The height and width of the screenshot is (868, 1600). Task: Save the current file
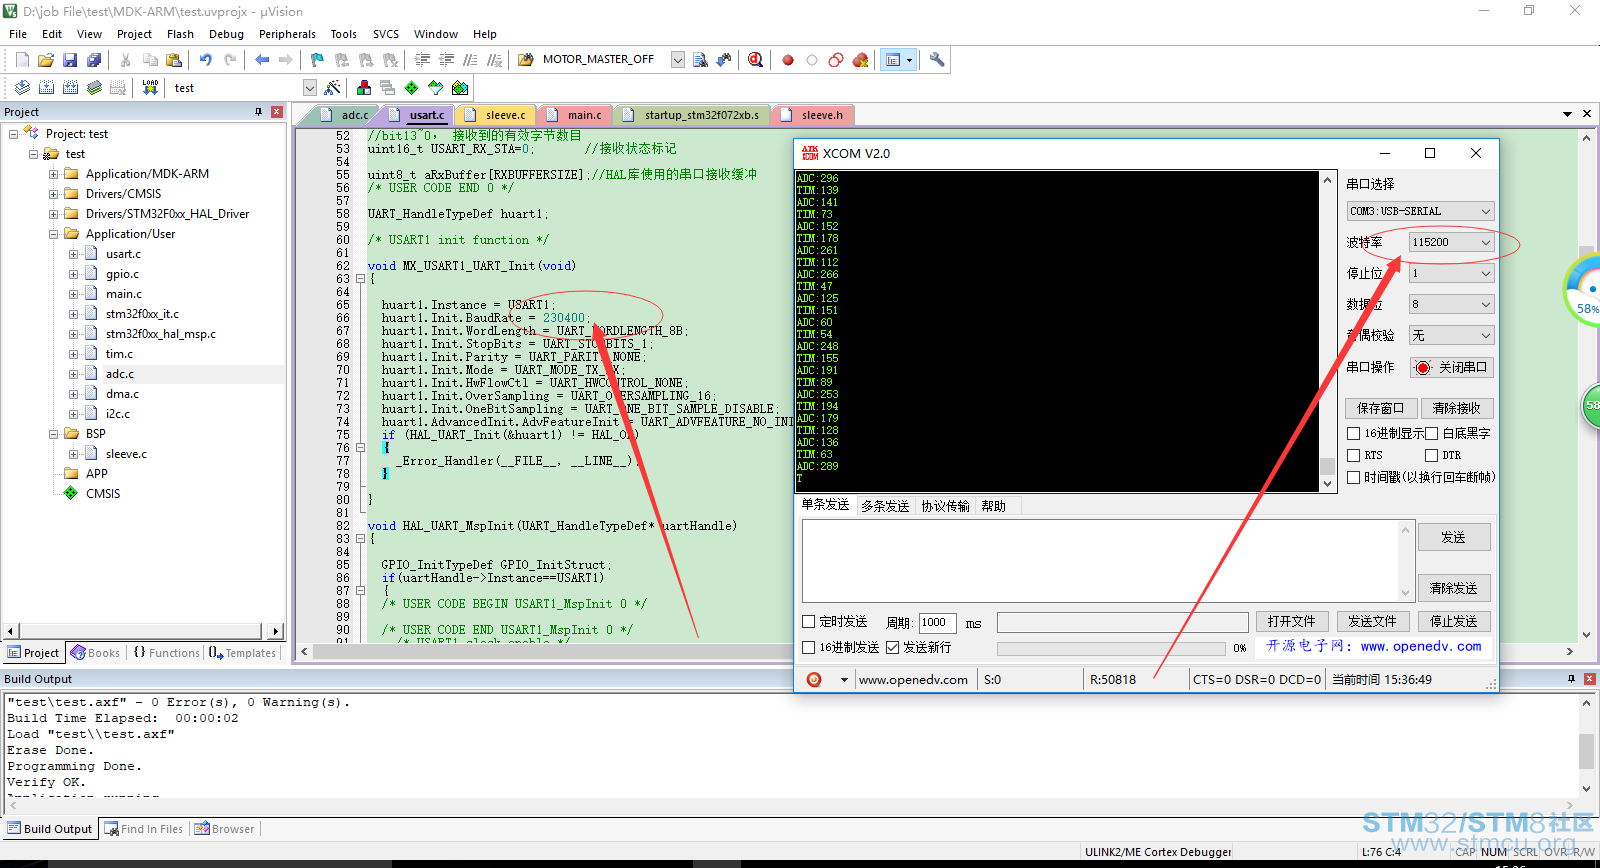point(70,60)
